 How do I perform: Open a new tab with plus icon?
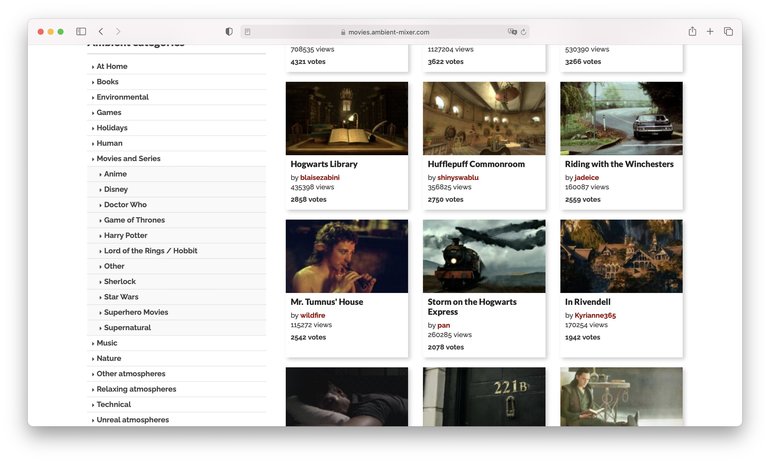pyautogui.click(x=710, y=31)
